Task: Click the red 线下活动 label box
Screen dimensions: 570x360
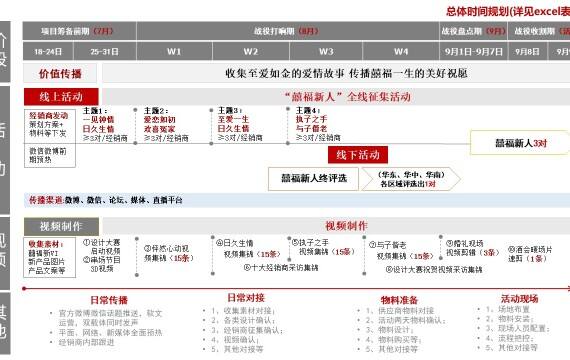Action: [x=358, y=155]
